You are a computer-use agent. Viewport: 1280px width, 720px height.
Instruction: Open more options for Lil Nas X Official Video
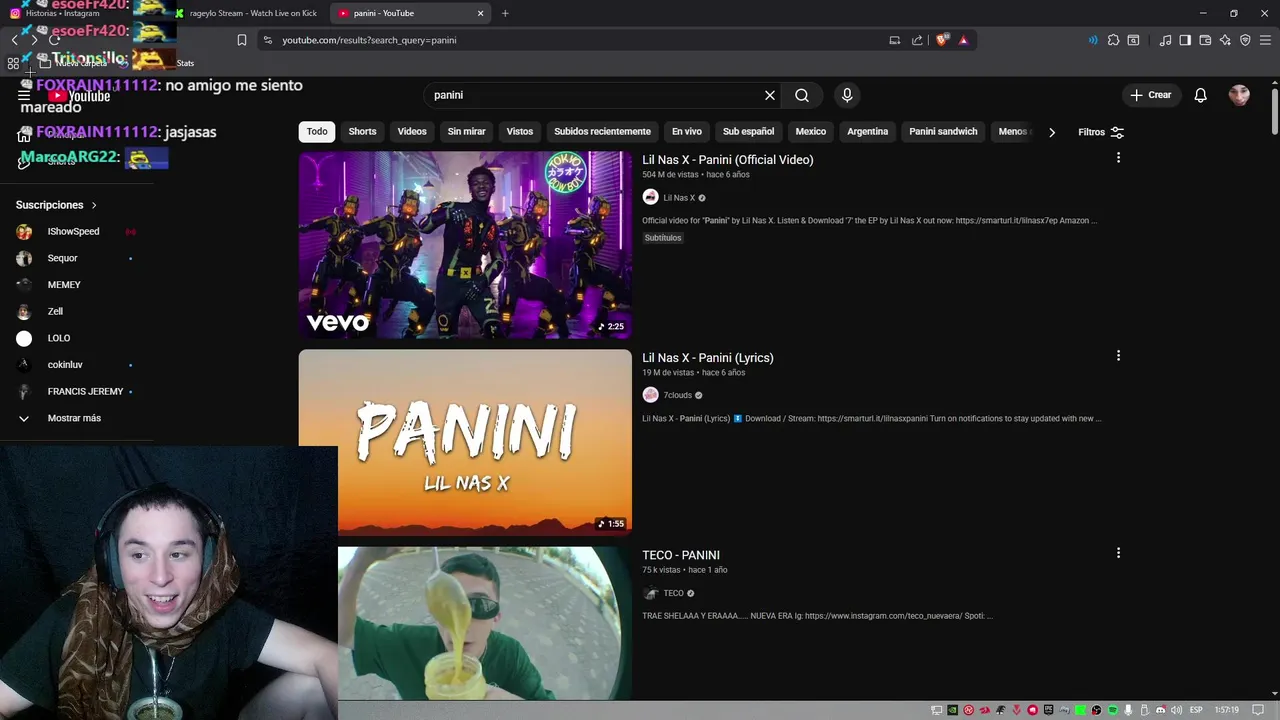tap(1118, 158)
